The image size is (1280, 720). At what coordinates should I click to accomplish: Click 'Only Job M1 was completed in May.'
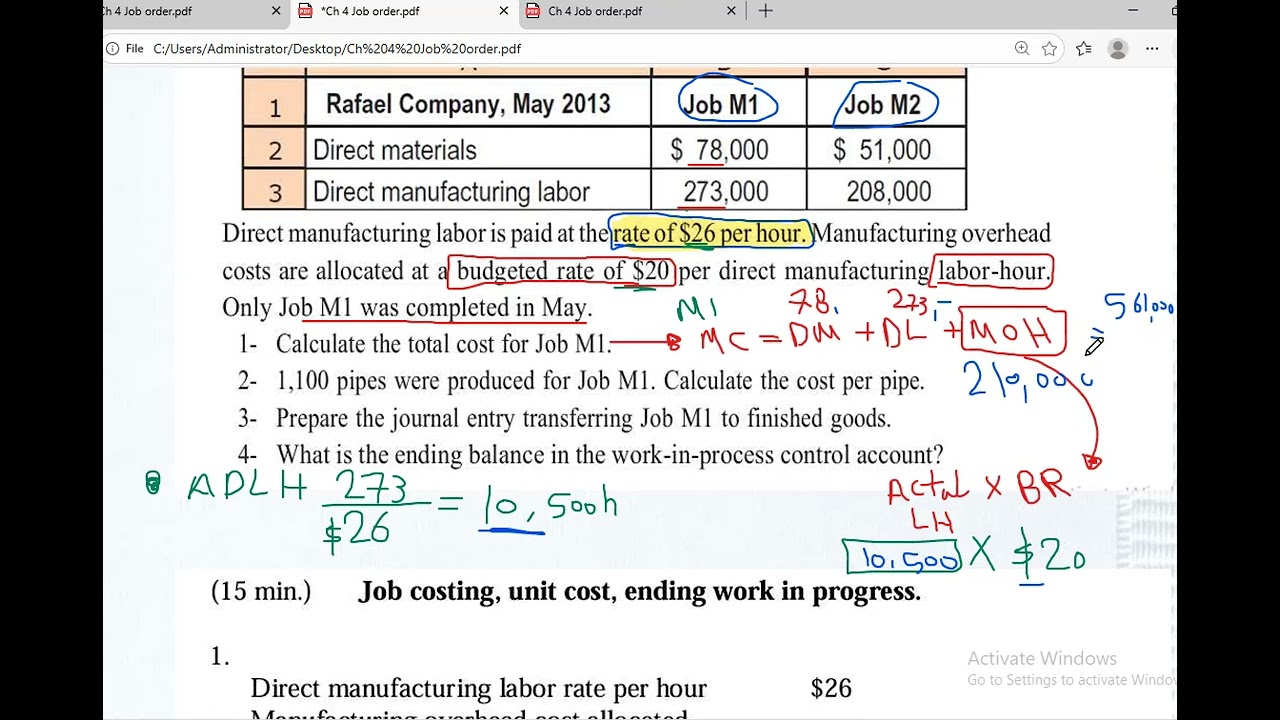pos(407,308)
